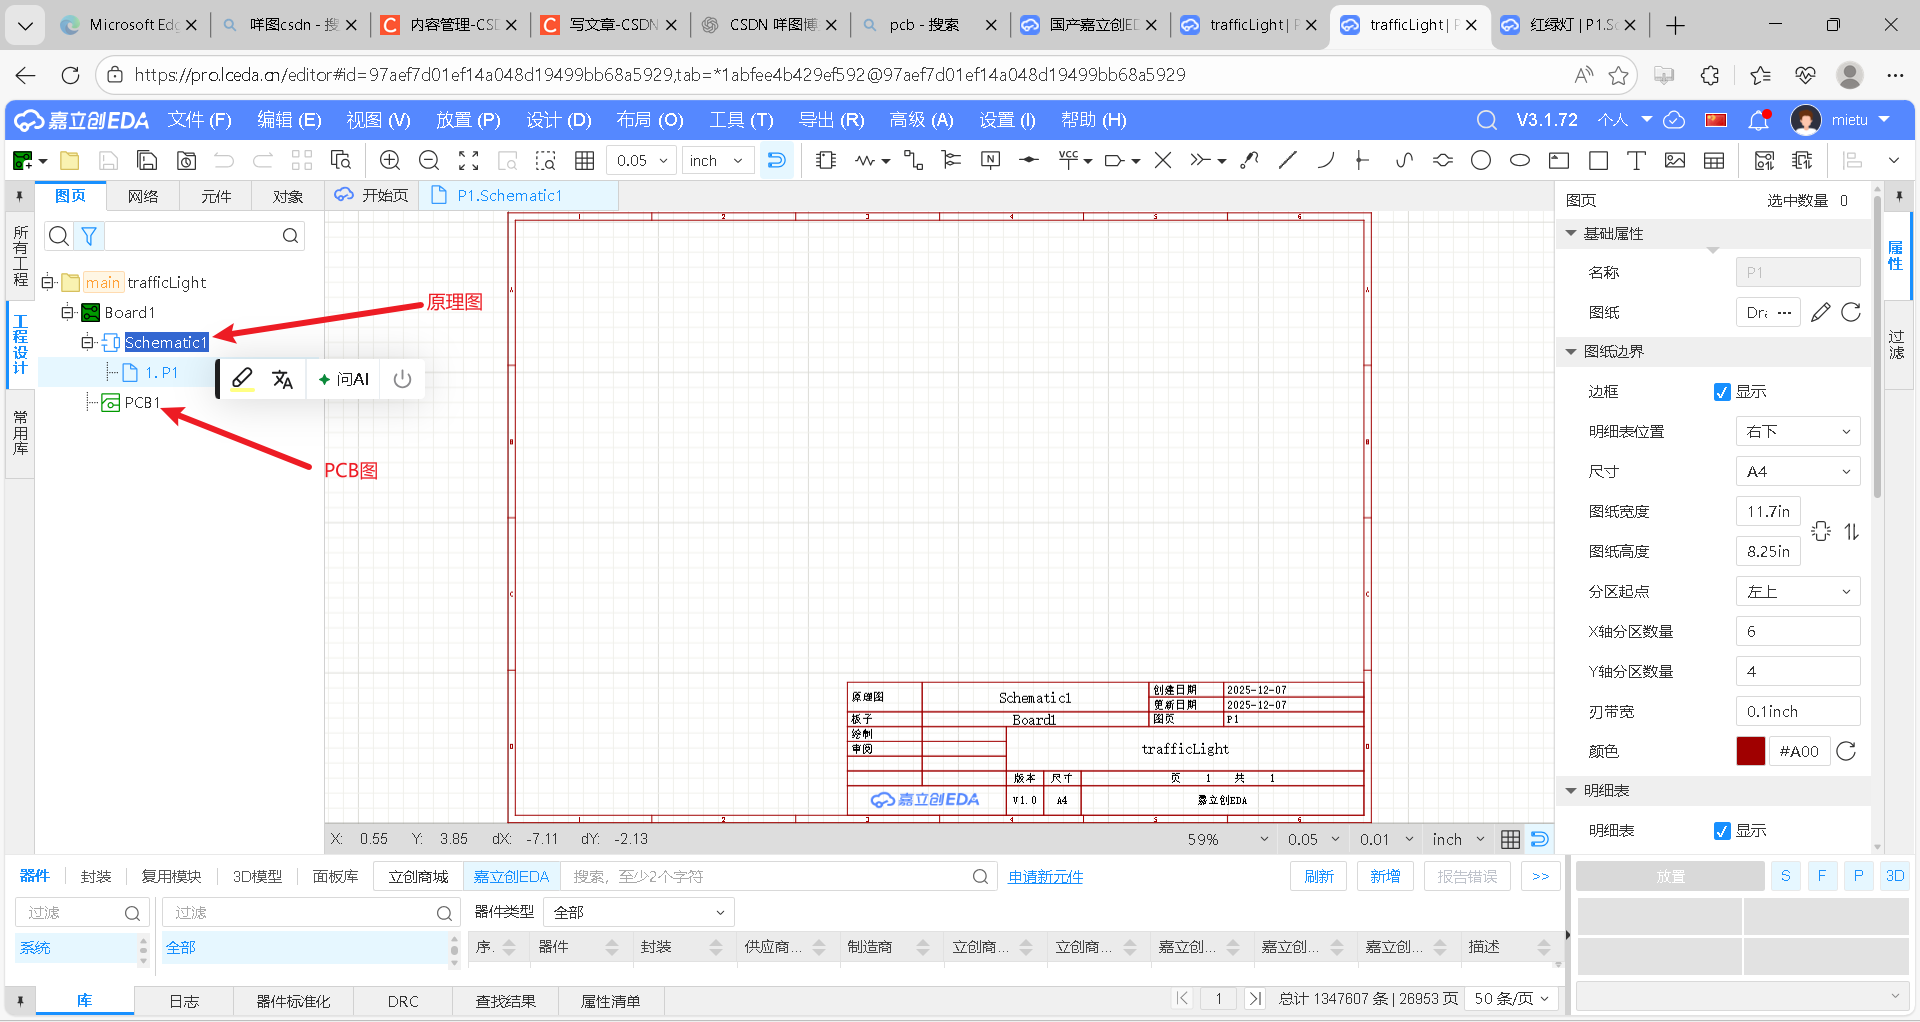Image resolution: width=1920 pixels, height=1022 pixels.
Task: Select the insert table tool icon
Action: click(x=1714, y=160)
